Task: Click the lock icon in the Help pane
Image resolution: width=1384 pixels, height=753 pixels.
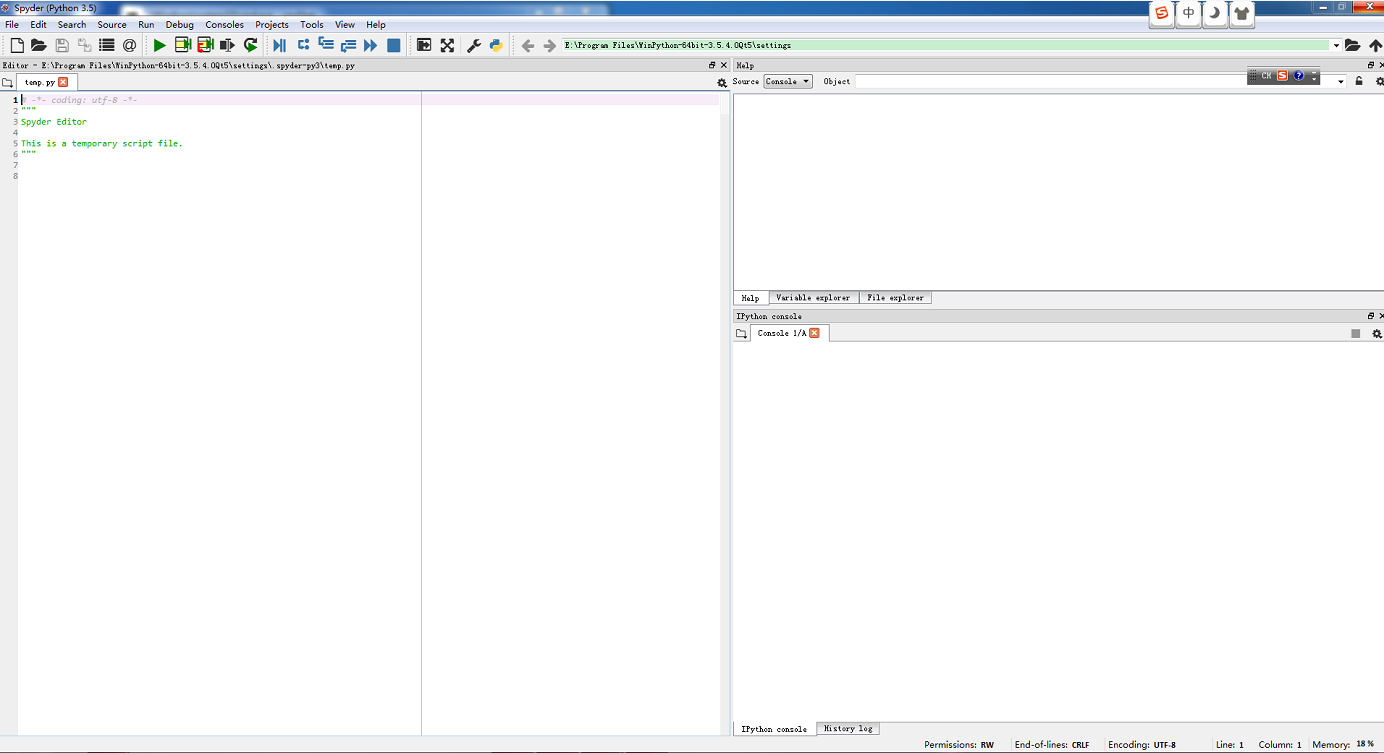Action: click(x=1358, y=81)
